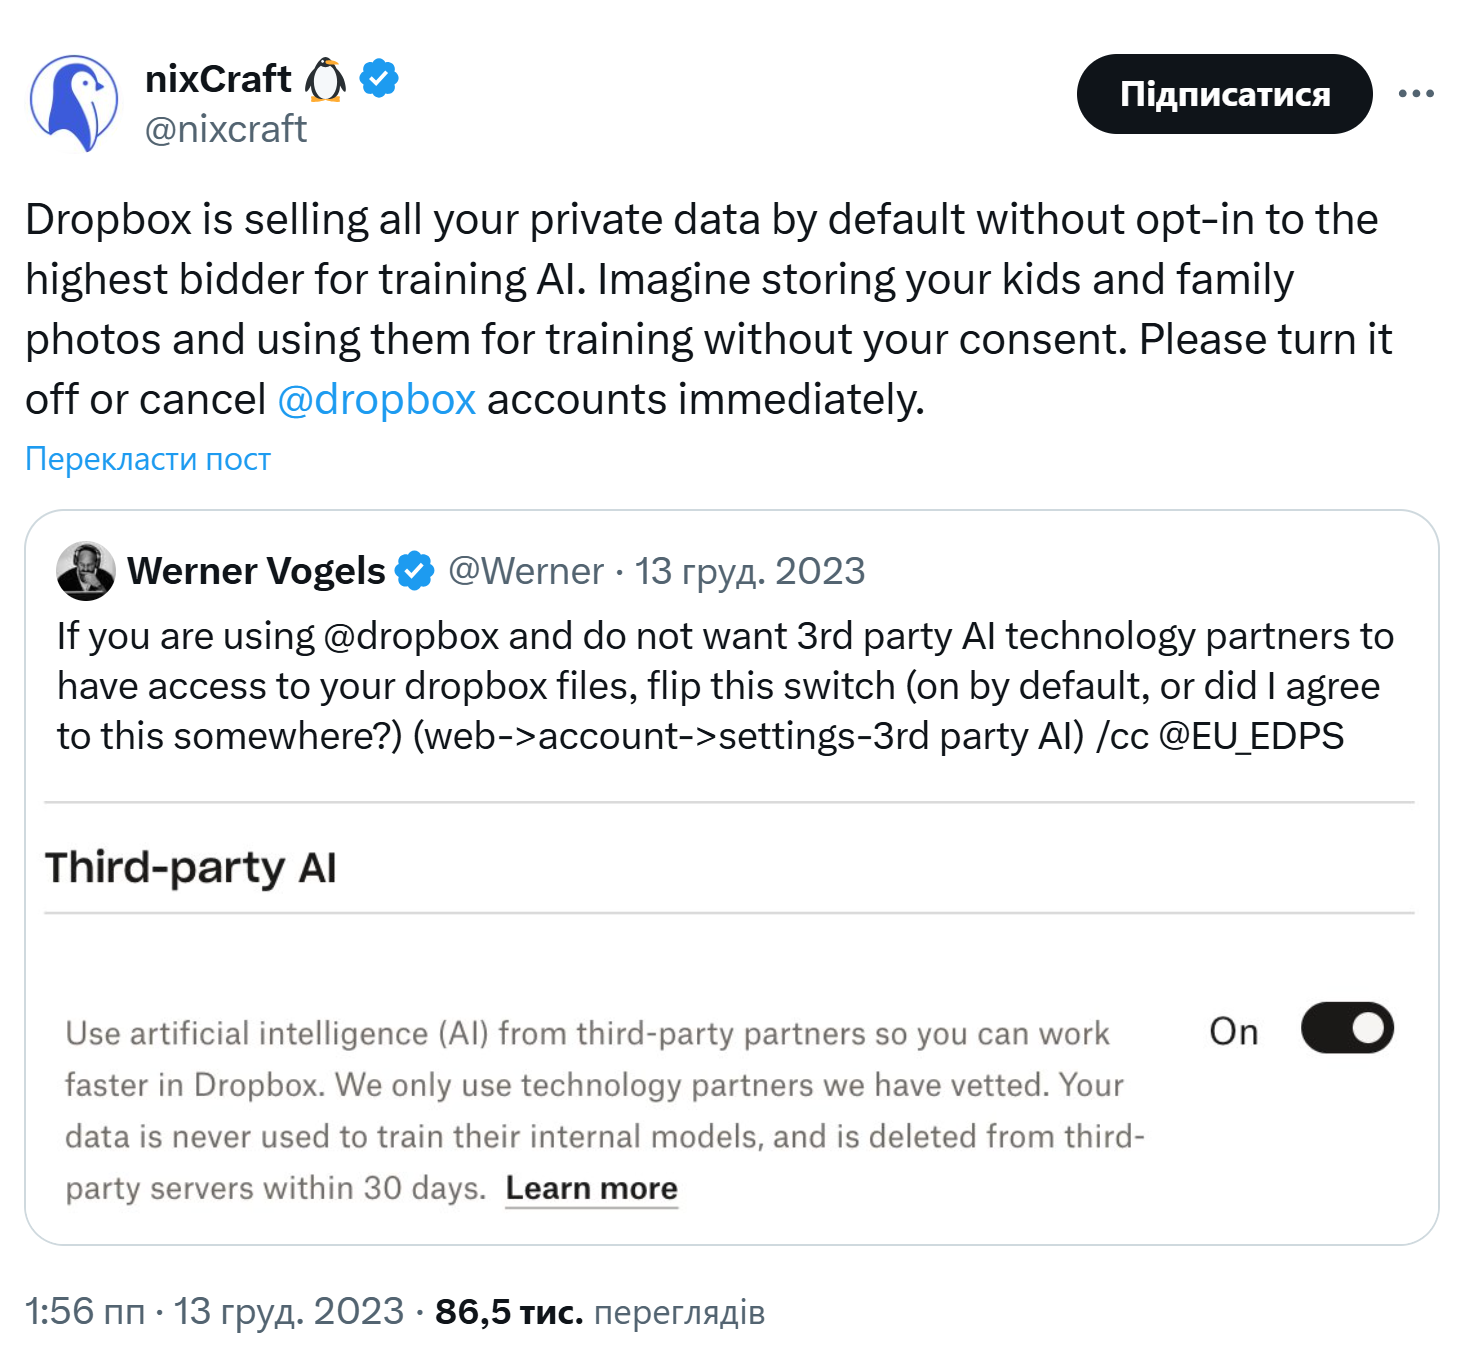Open nixCraft's profile avatar

[74, 103]
